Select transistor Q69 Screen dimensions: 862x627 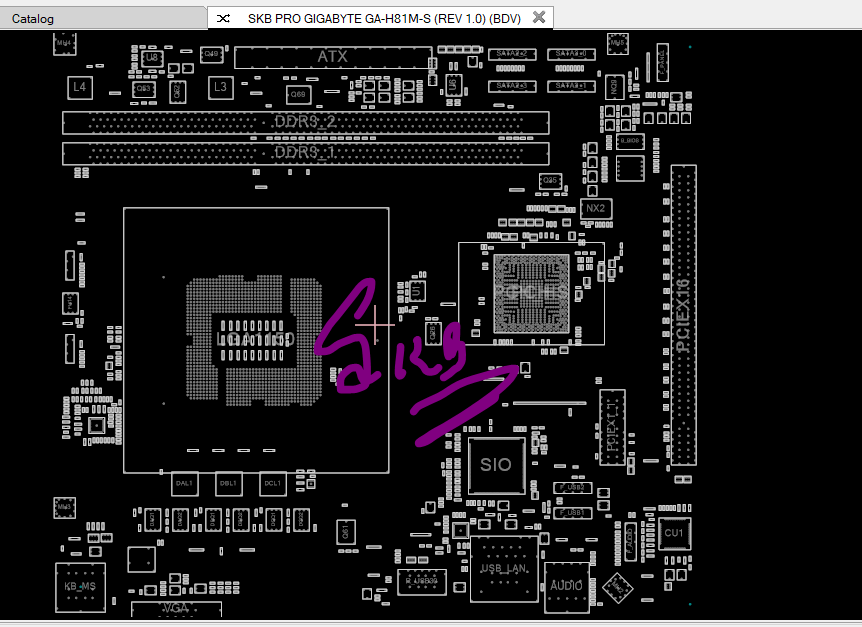[x=299, y=95]
